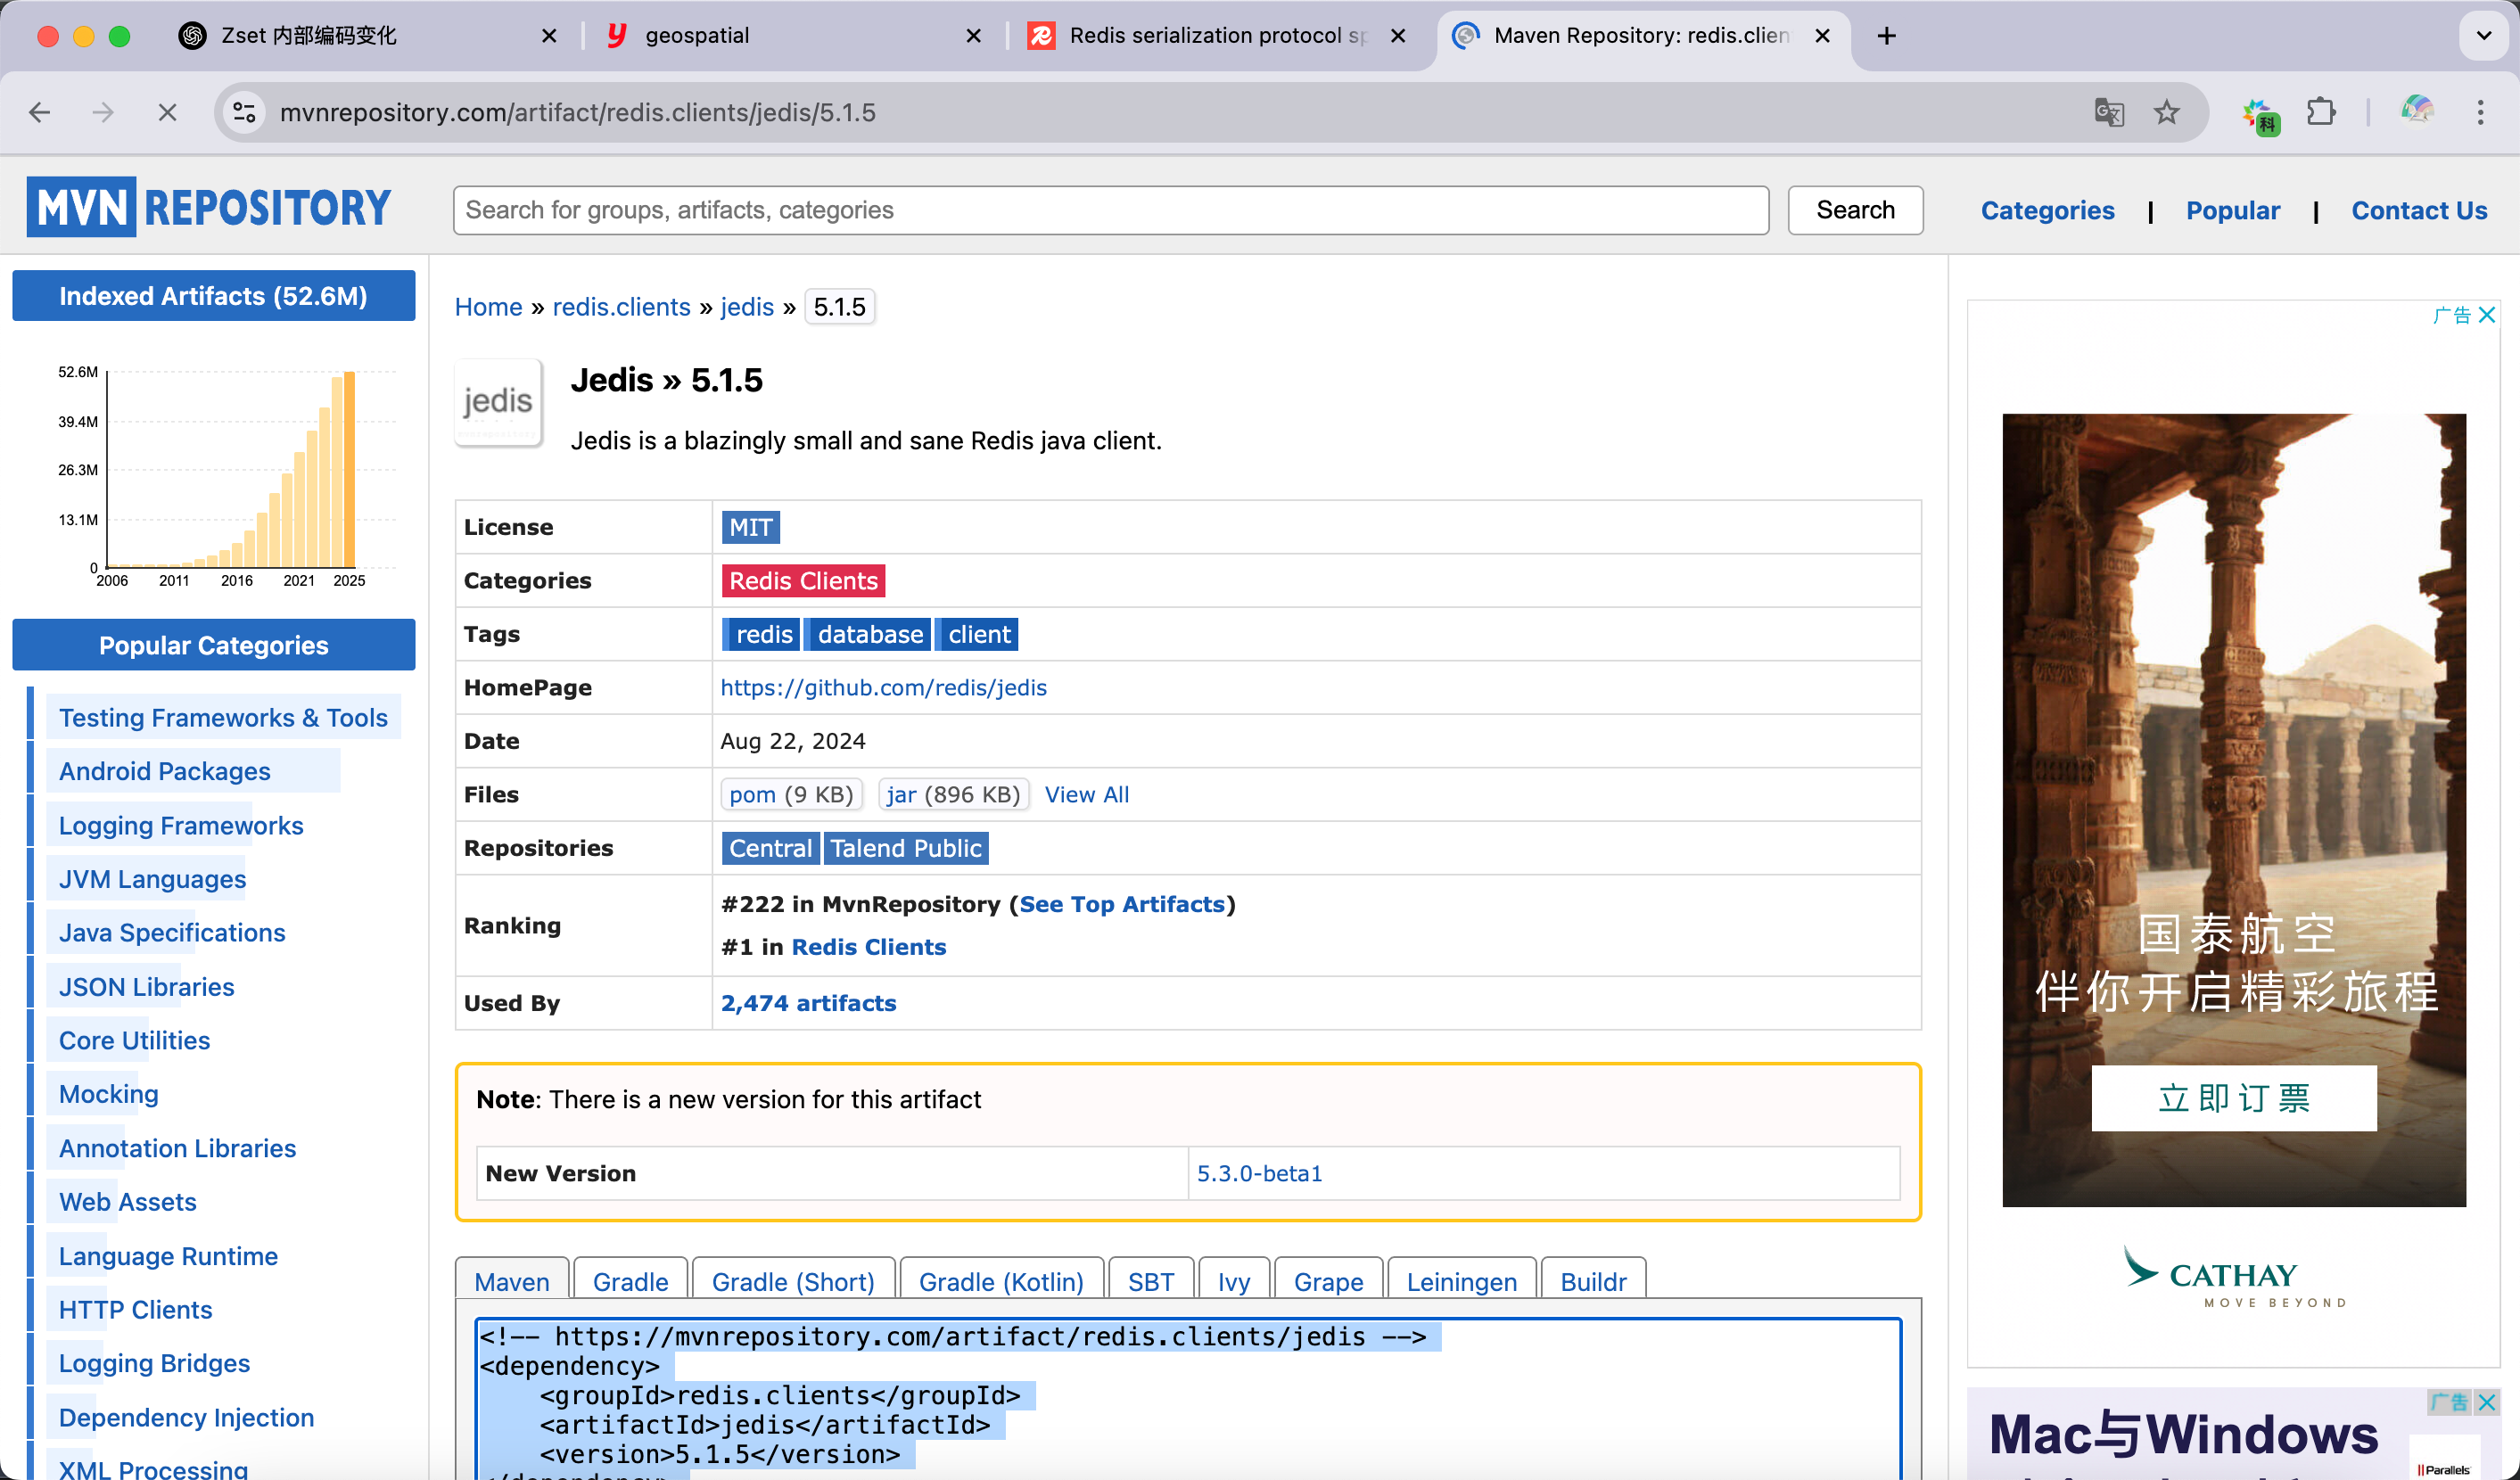Click the Redis Clients category badge
The image size is (2520, 1480).
click(x=802, y=580)
